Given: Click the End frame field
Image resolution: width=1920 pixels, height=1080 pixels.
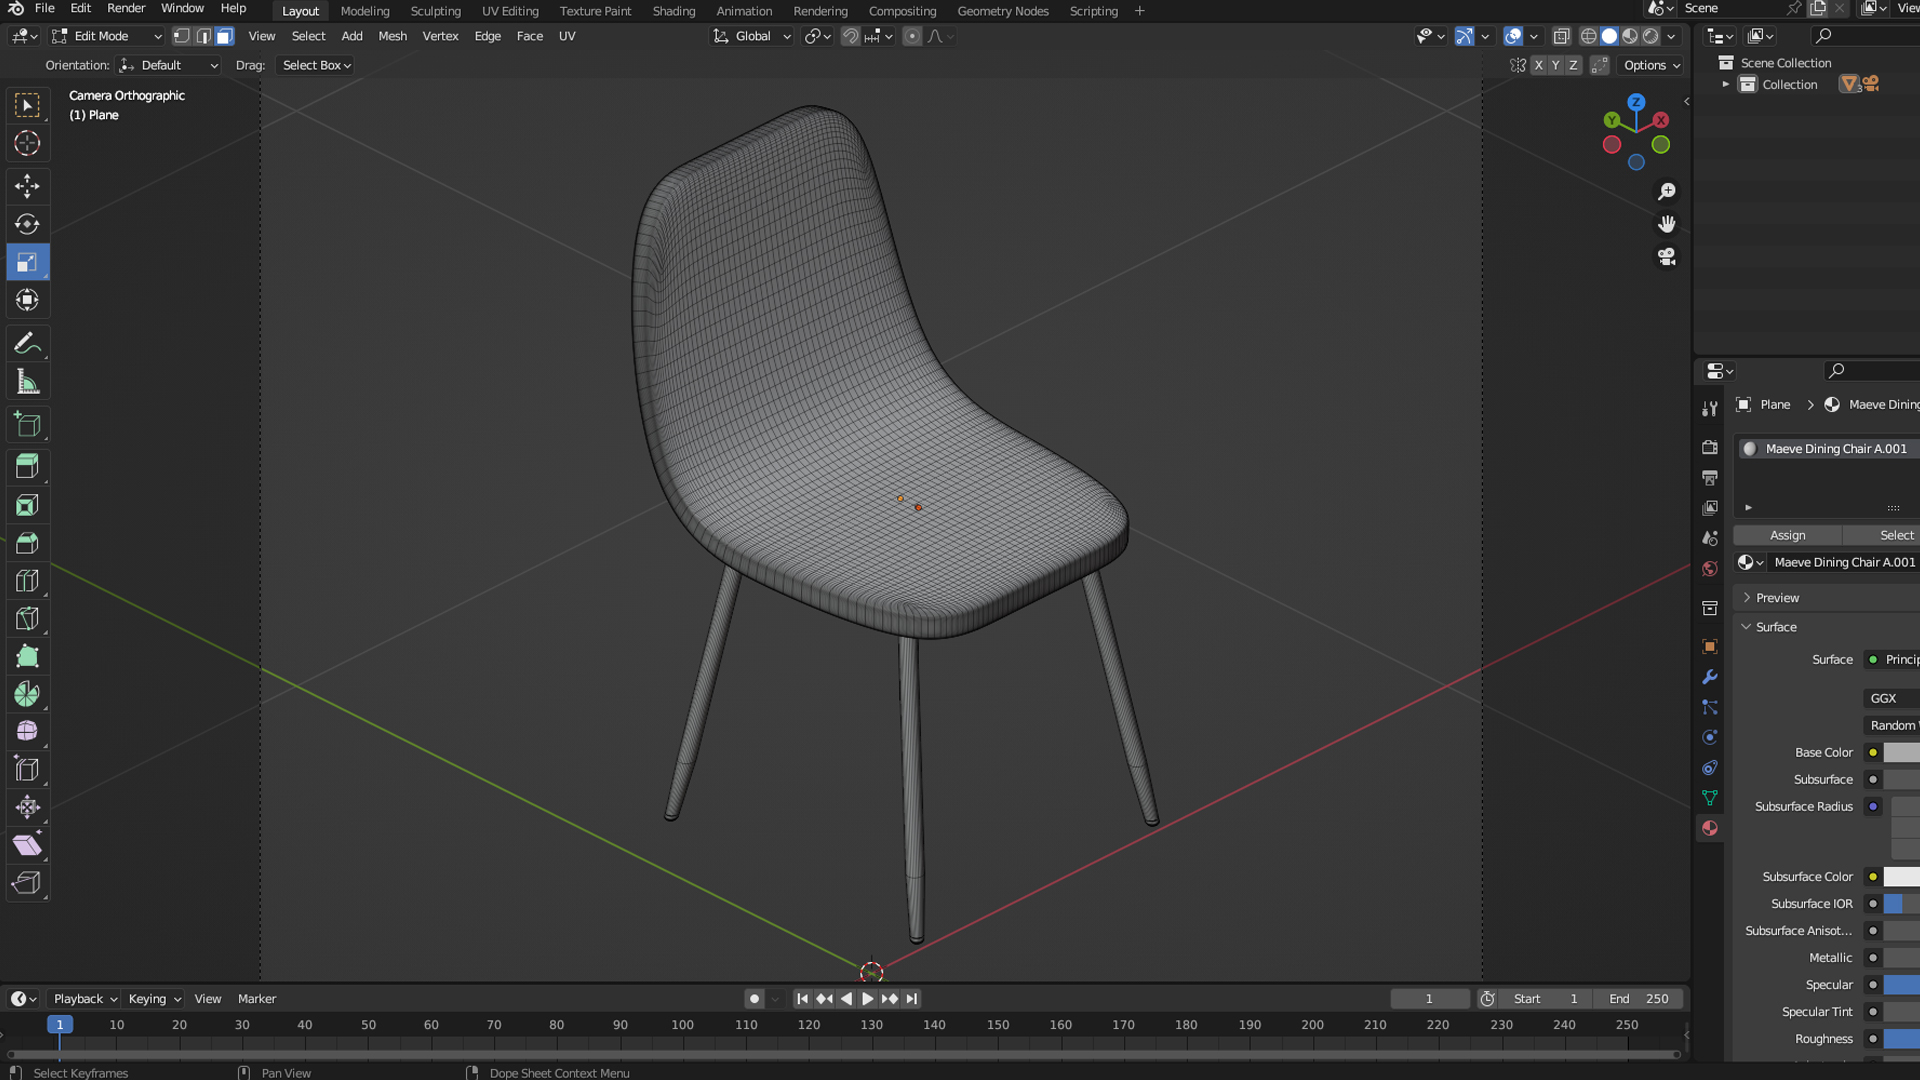Looking at the screenshot, I should click(x=1638, y=999).
